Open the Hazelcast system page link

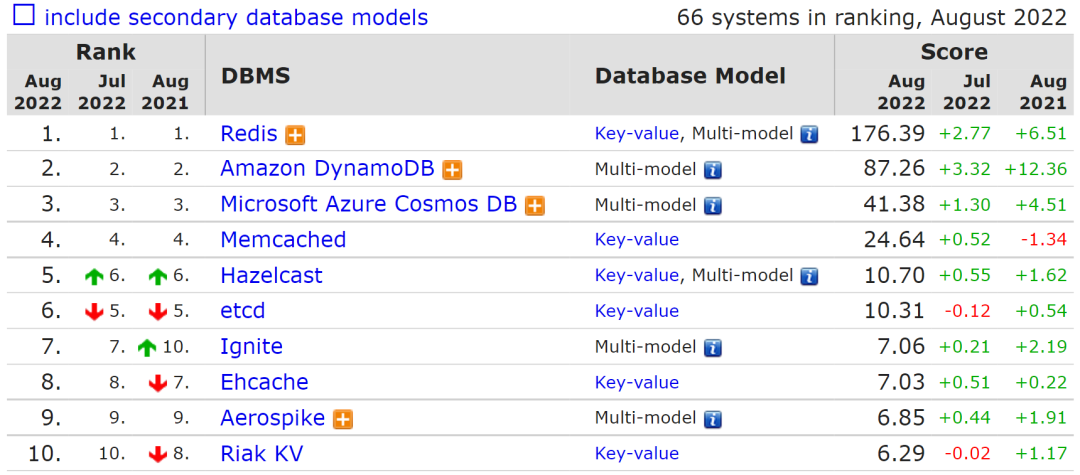coord(271,276)
